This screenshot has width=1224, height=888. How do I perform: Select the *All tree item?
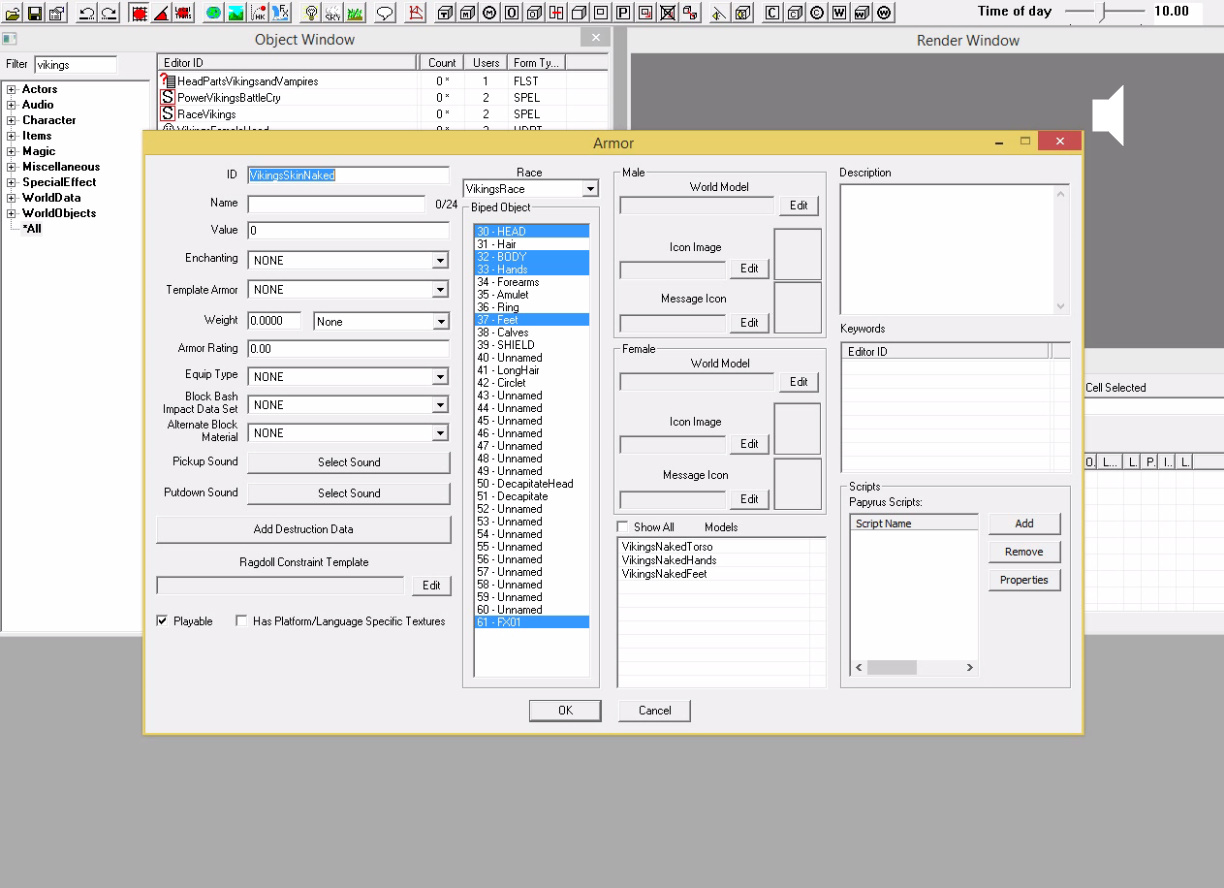(x=32, y=229)
